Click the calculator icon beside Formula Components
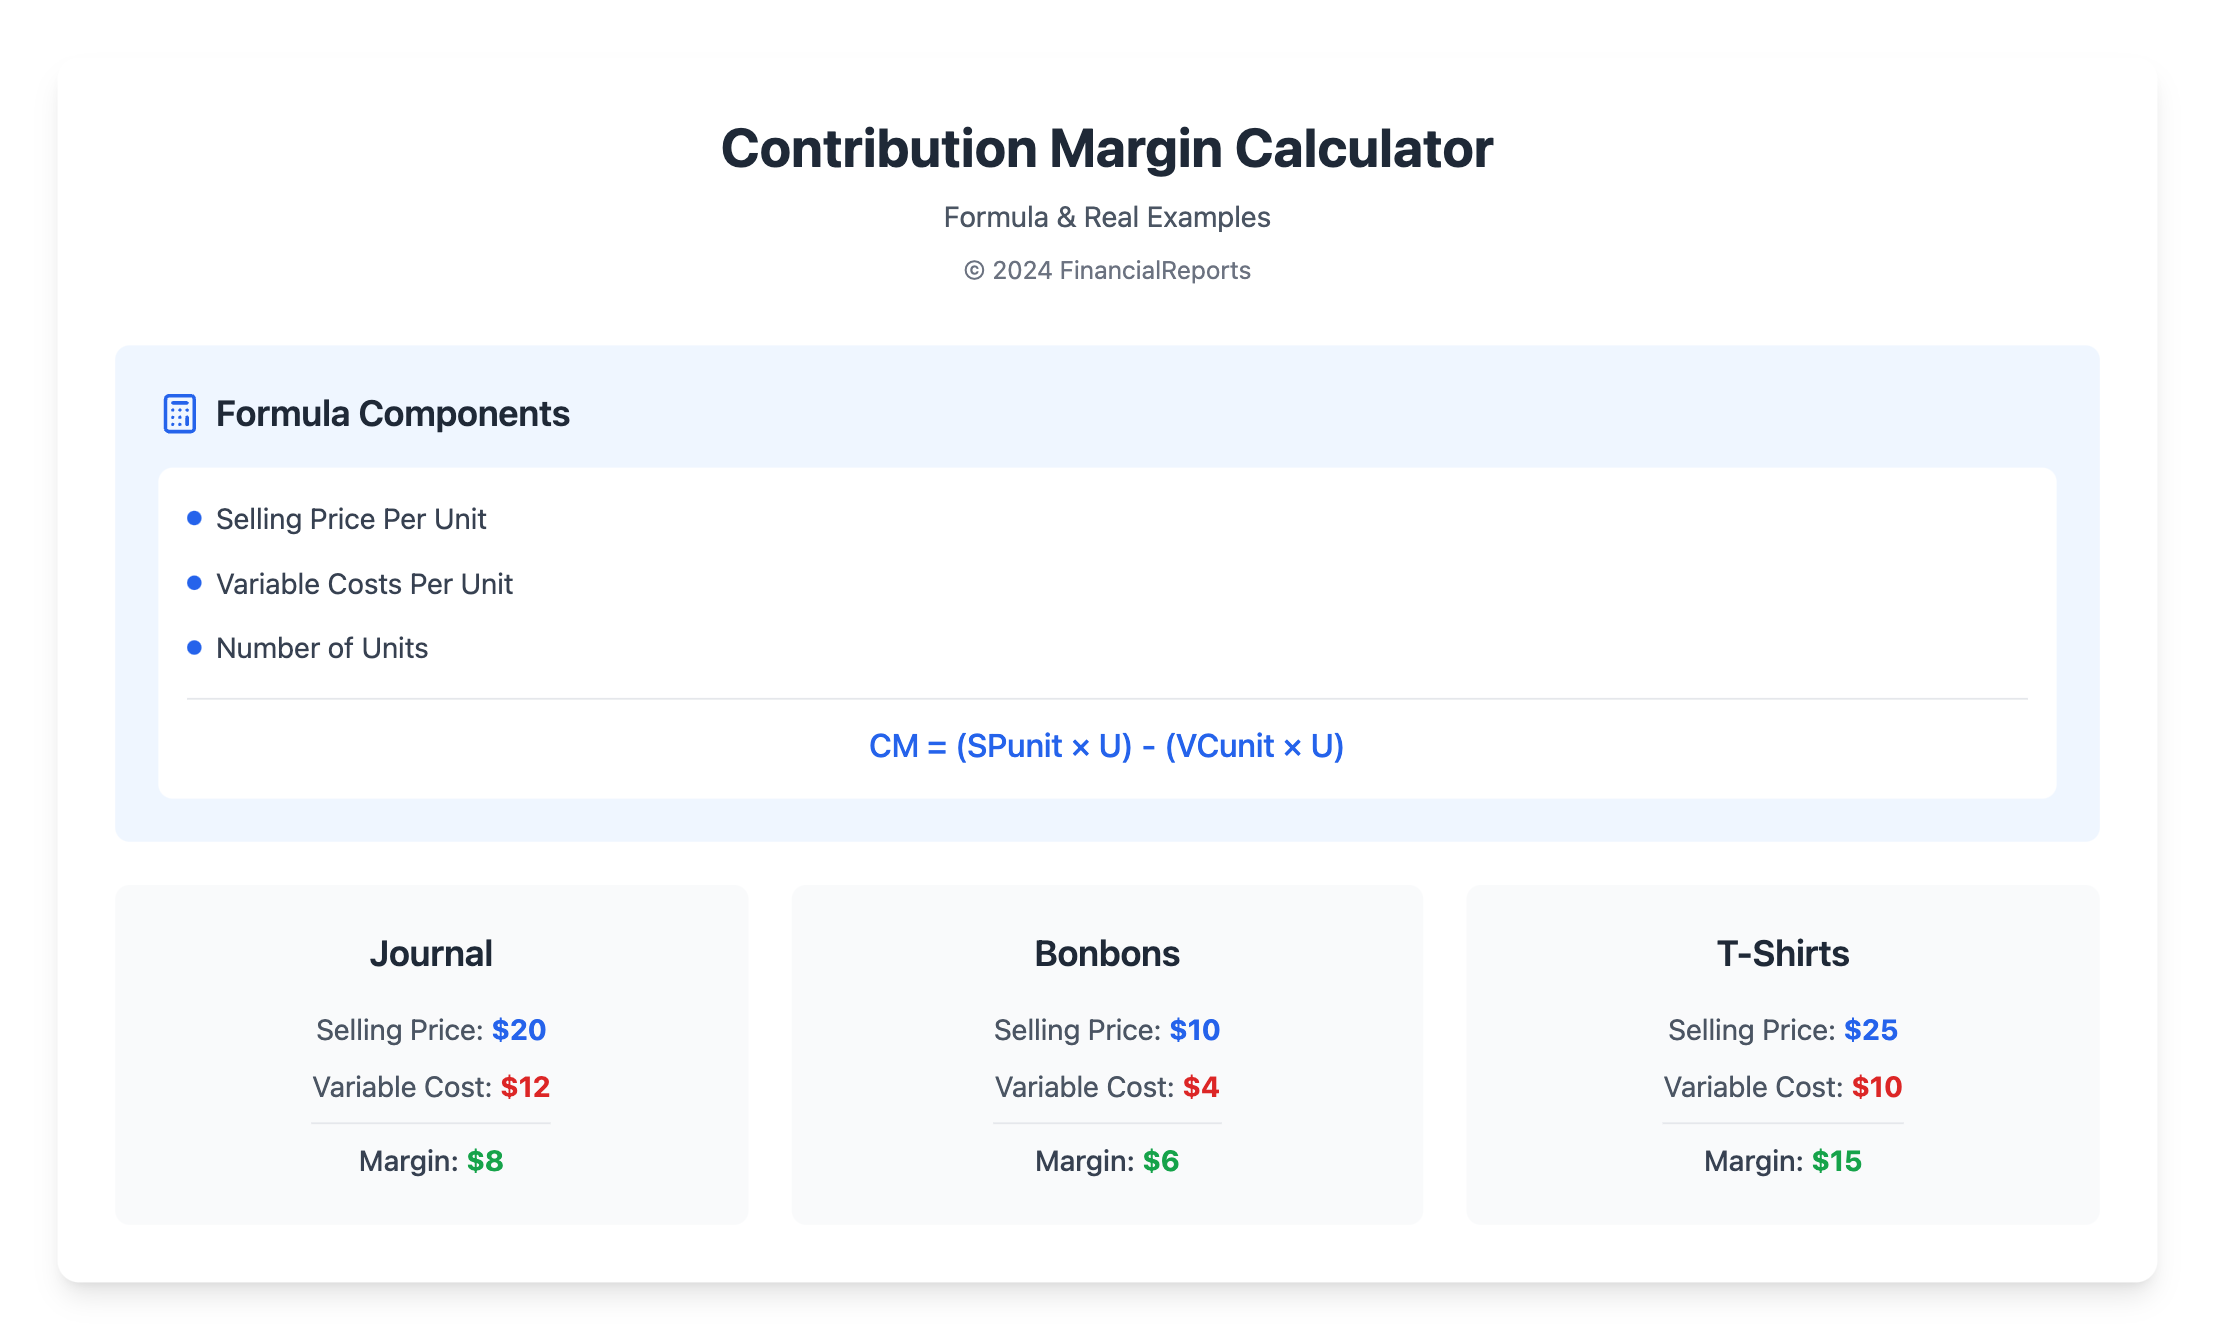 [x=179, y=414]
